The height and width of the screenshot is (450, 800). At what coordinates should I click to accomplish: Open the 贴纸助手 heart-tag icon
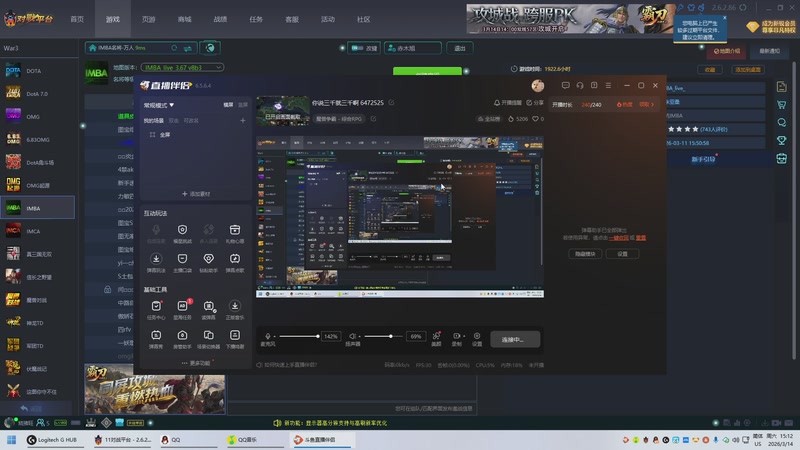tap(209, 259)
